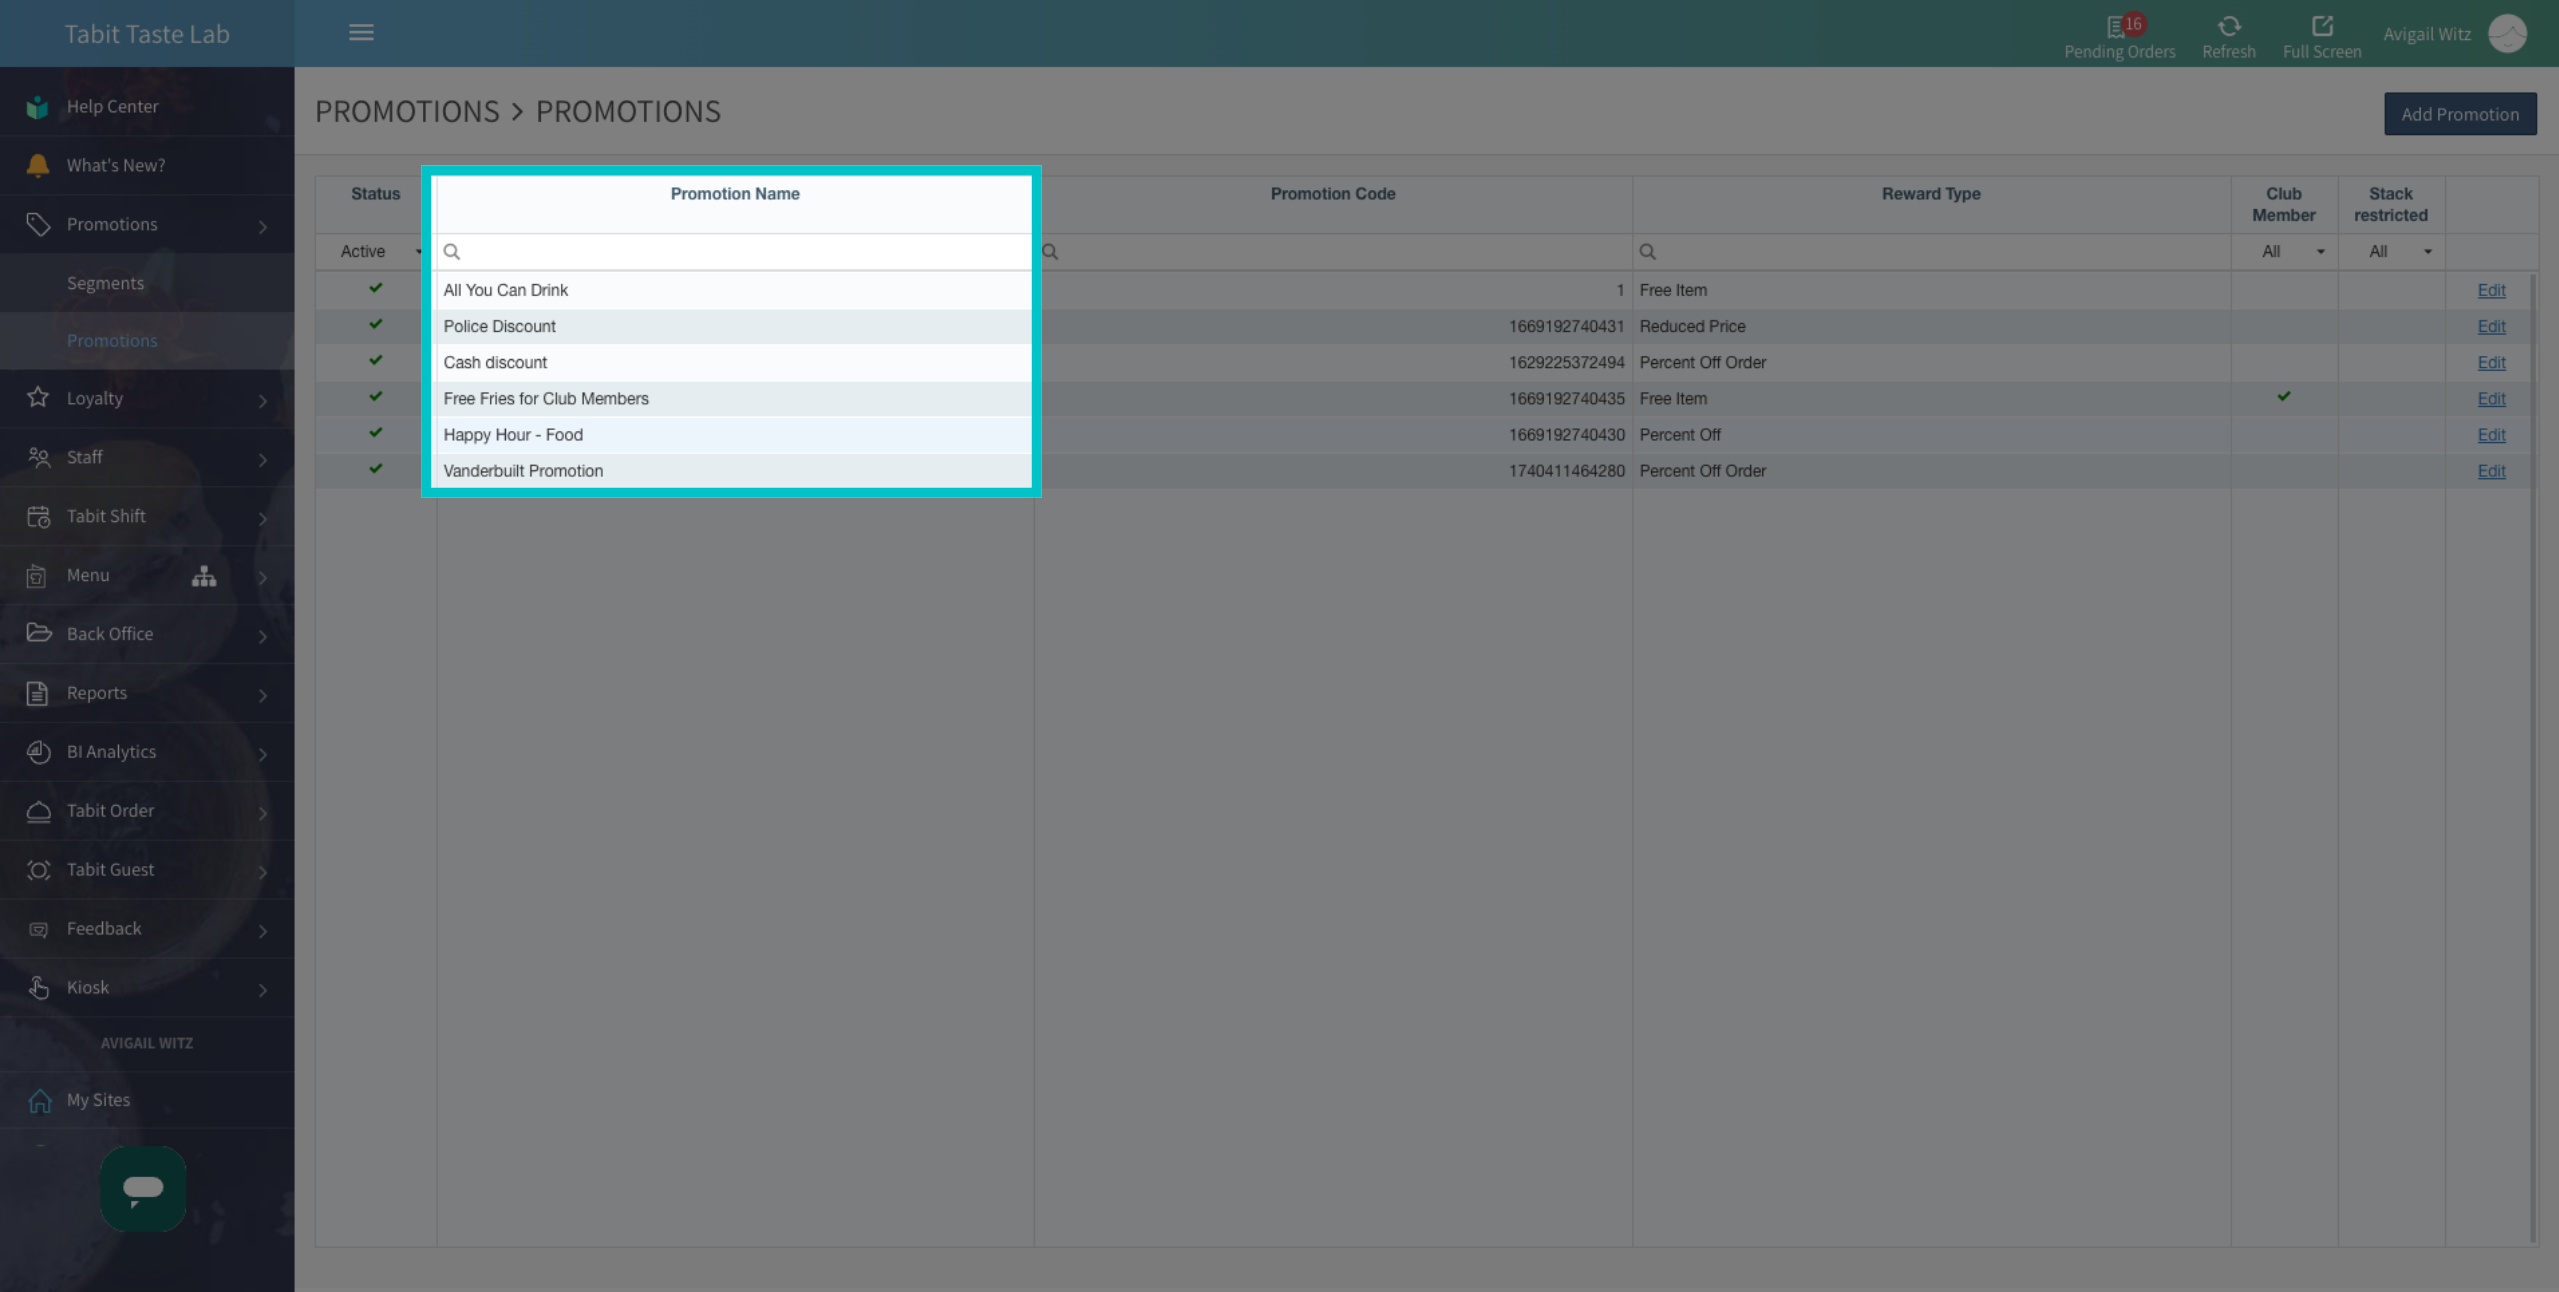Open the Status Active filter dropdown
2559x1292 pixels.
point(378,252)
